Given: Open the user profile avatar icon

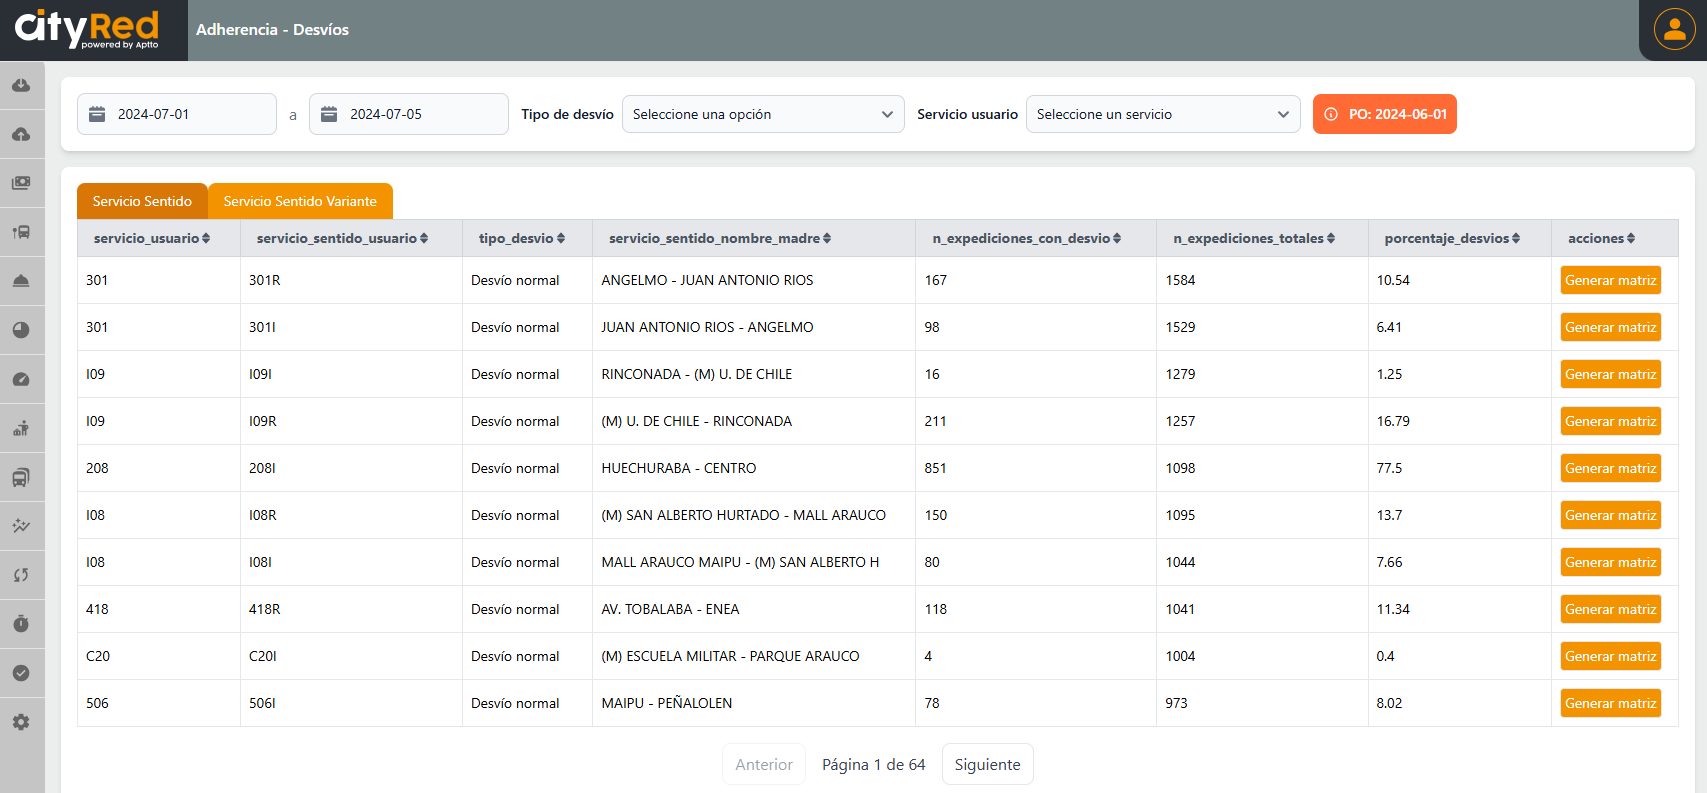Looking at the screenshot, I should point(1674,29).
